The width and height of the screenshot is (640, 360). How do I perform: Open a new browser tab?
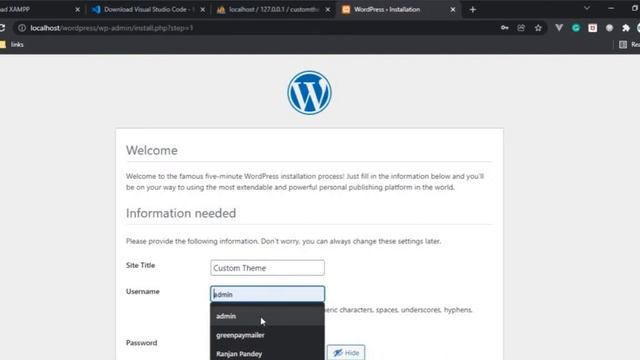click(473, 9)
